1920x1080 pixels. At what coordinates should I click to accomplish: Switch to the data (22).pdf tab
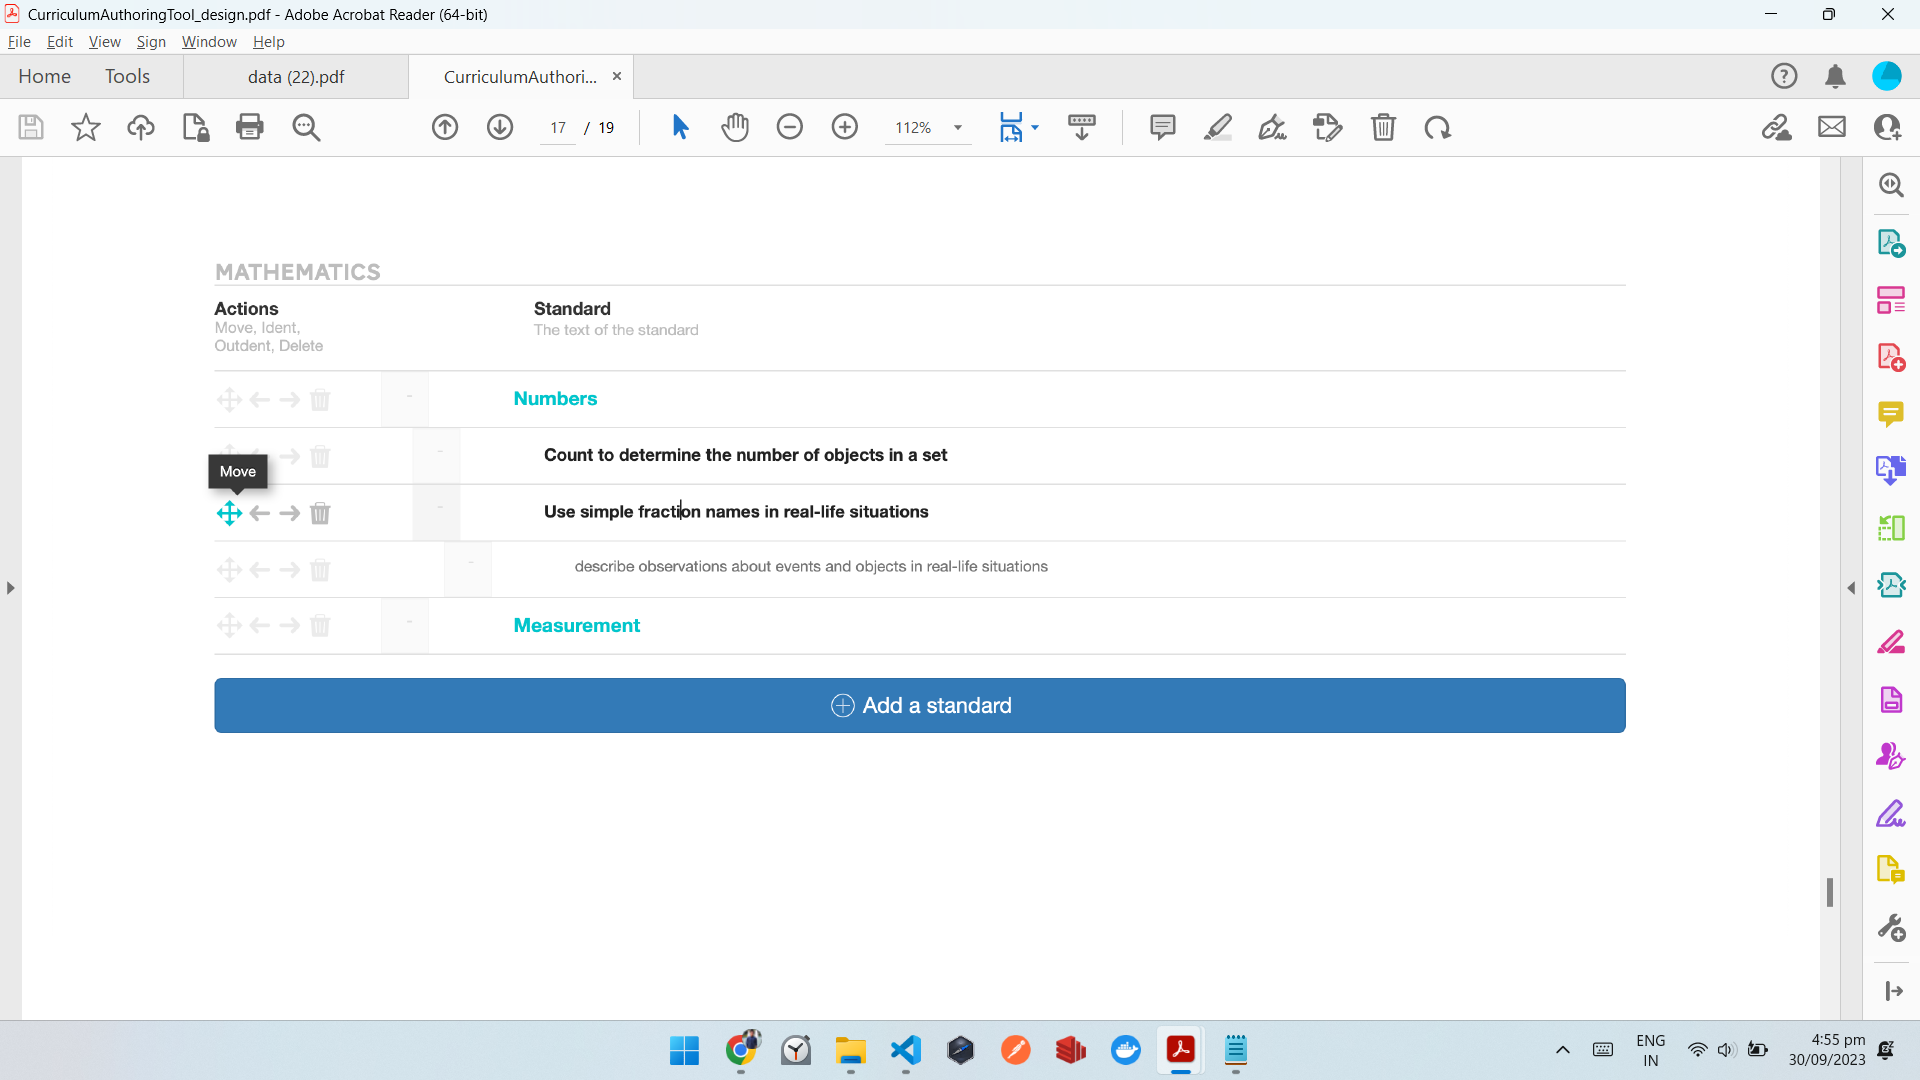296,76
